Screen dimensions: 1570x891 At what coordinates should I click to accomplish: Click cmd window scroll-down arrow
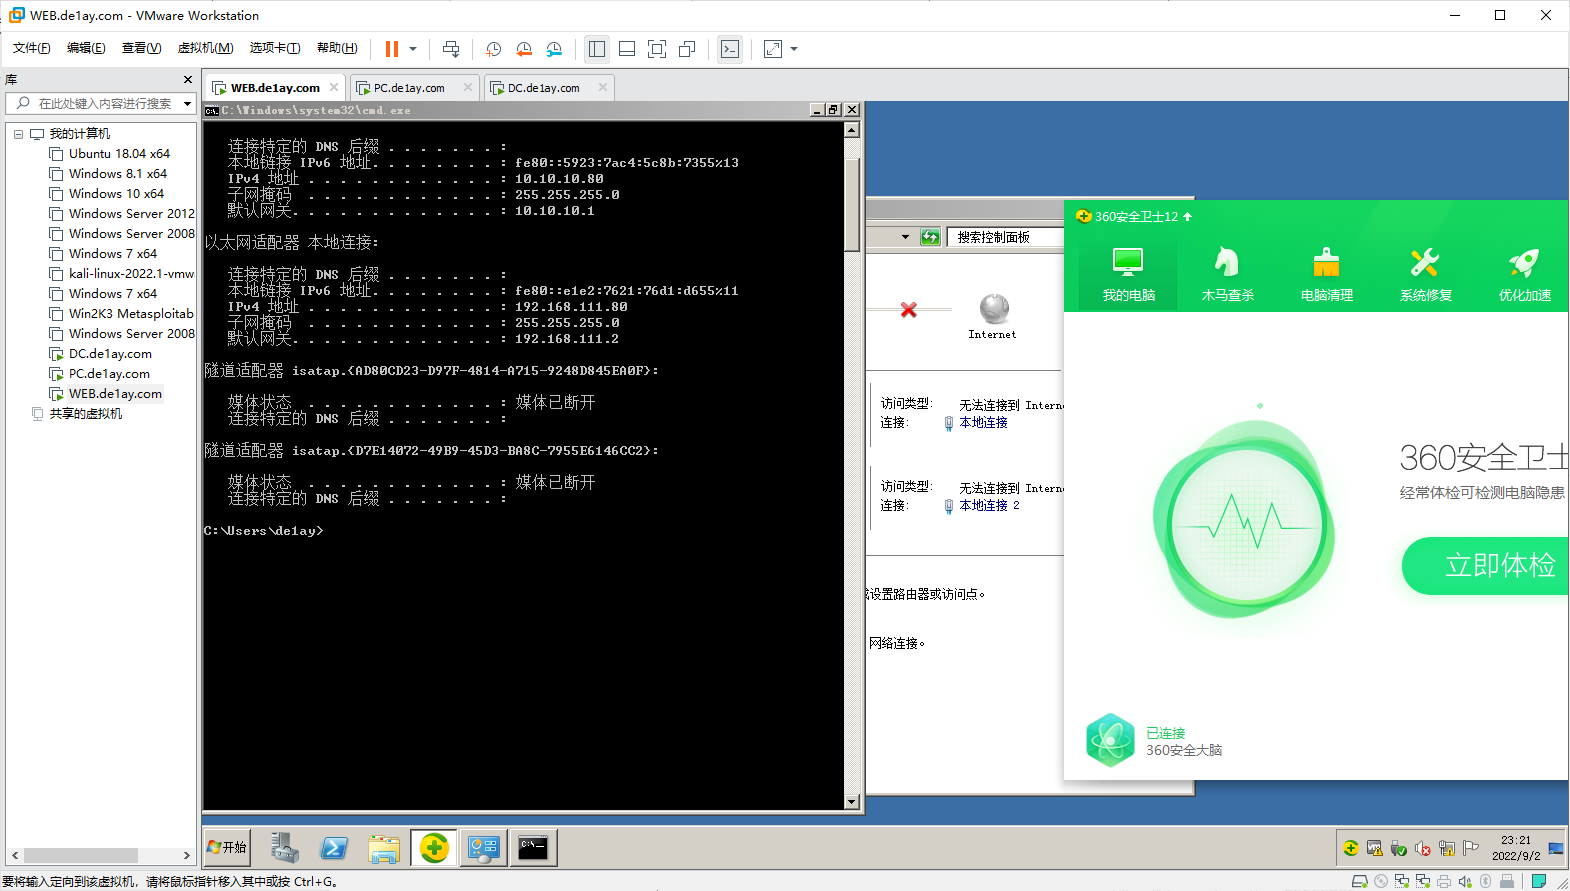point(852,801)
